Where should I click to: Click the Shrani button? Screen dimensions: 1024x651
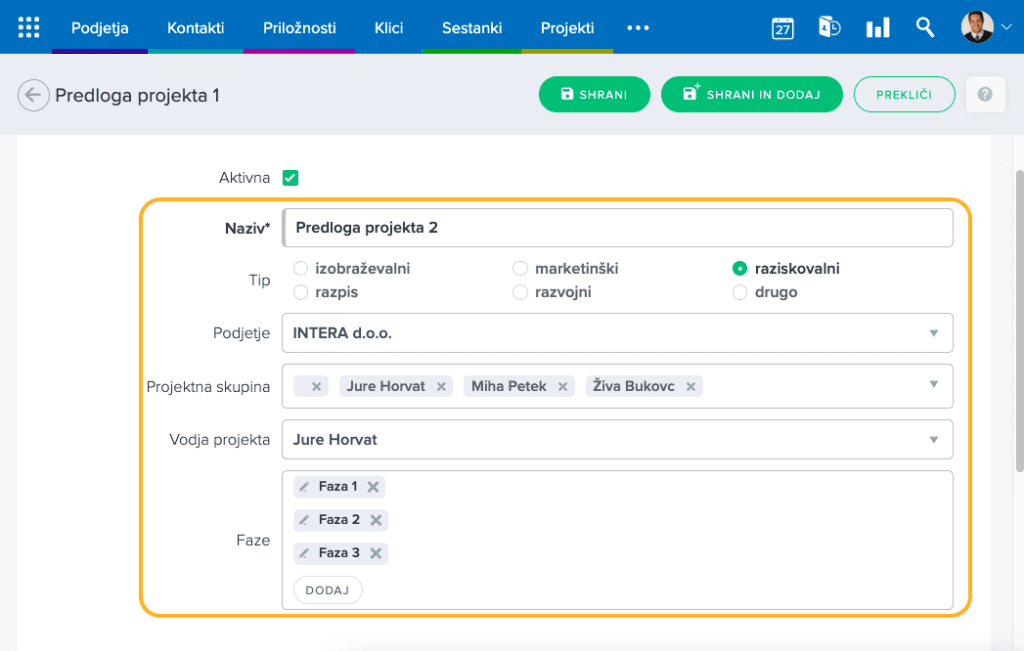[594, 94]
